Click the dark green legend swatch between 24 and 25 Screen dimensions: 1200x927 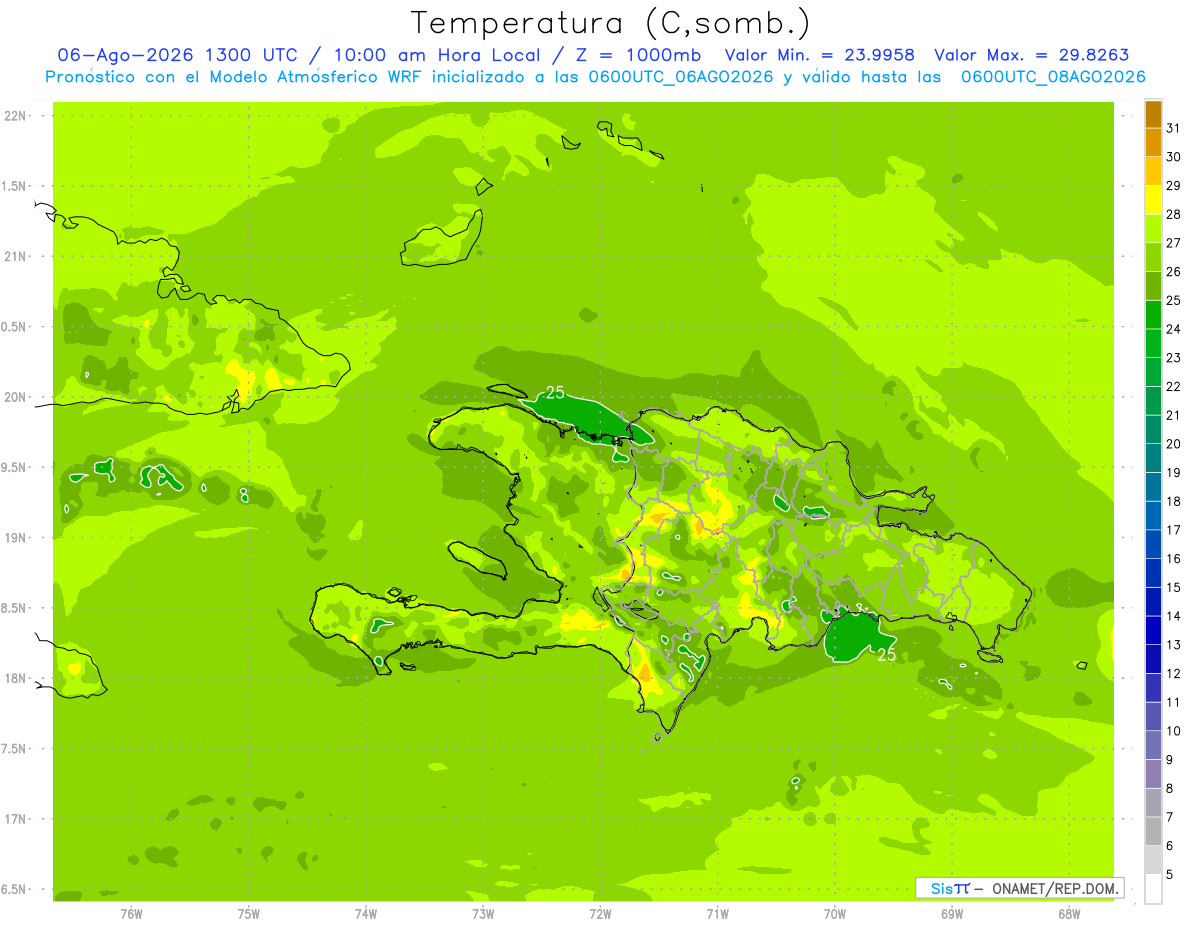1153,316
